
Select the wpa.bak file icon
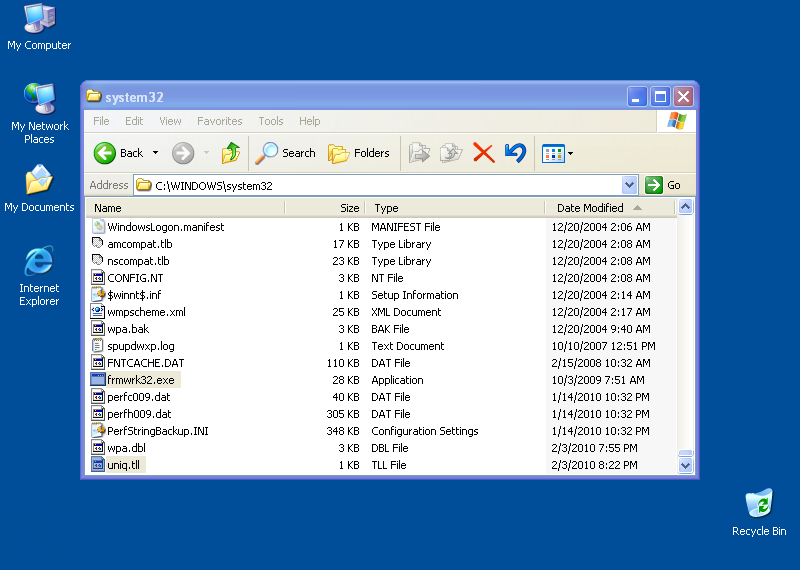[98, 329]
